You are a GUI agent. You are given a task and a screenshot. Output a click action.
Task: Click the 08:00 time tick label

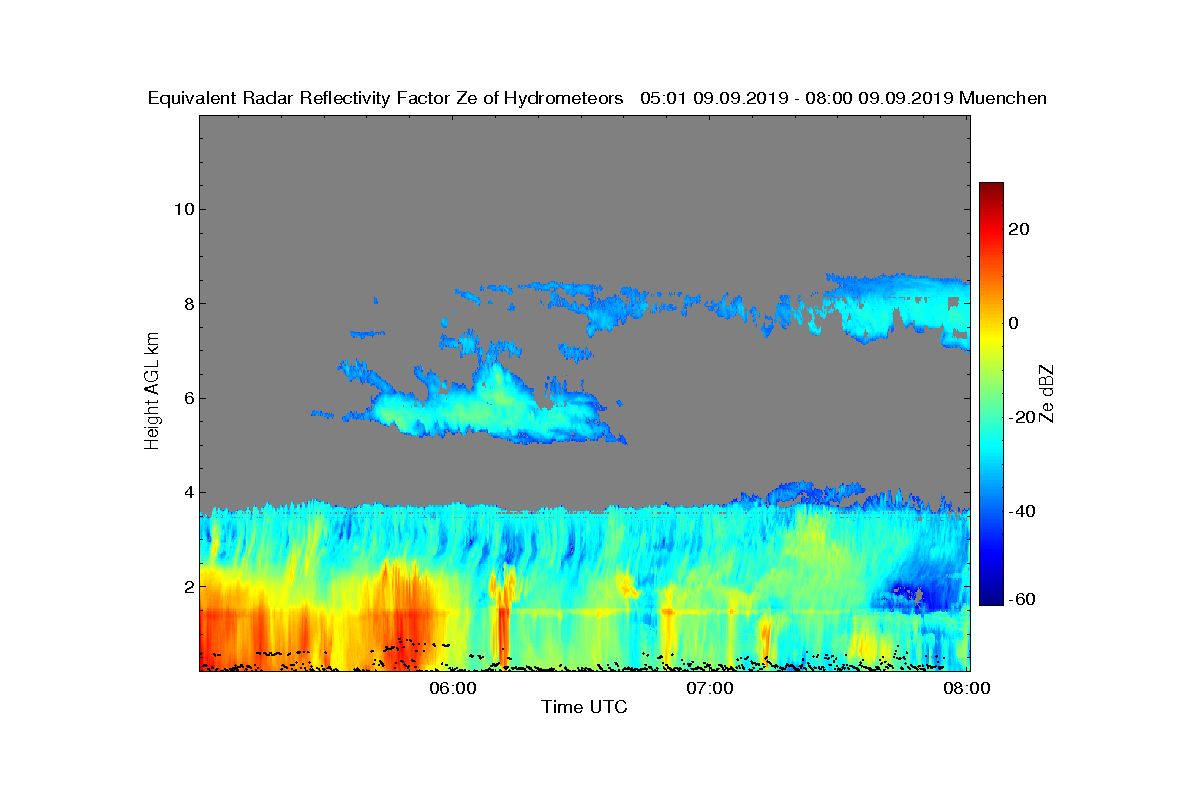967,688
